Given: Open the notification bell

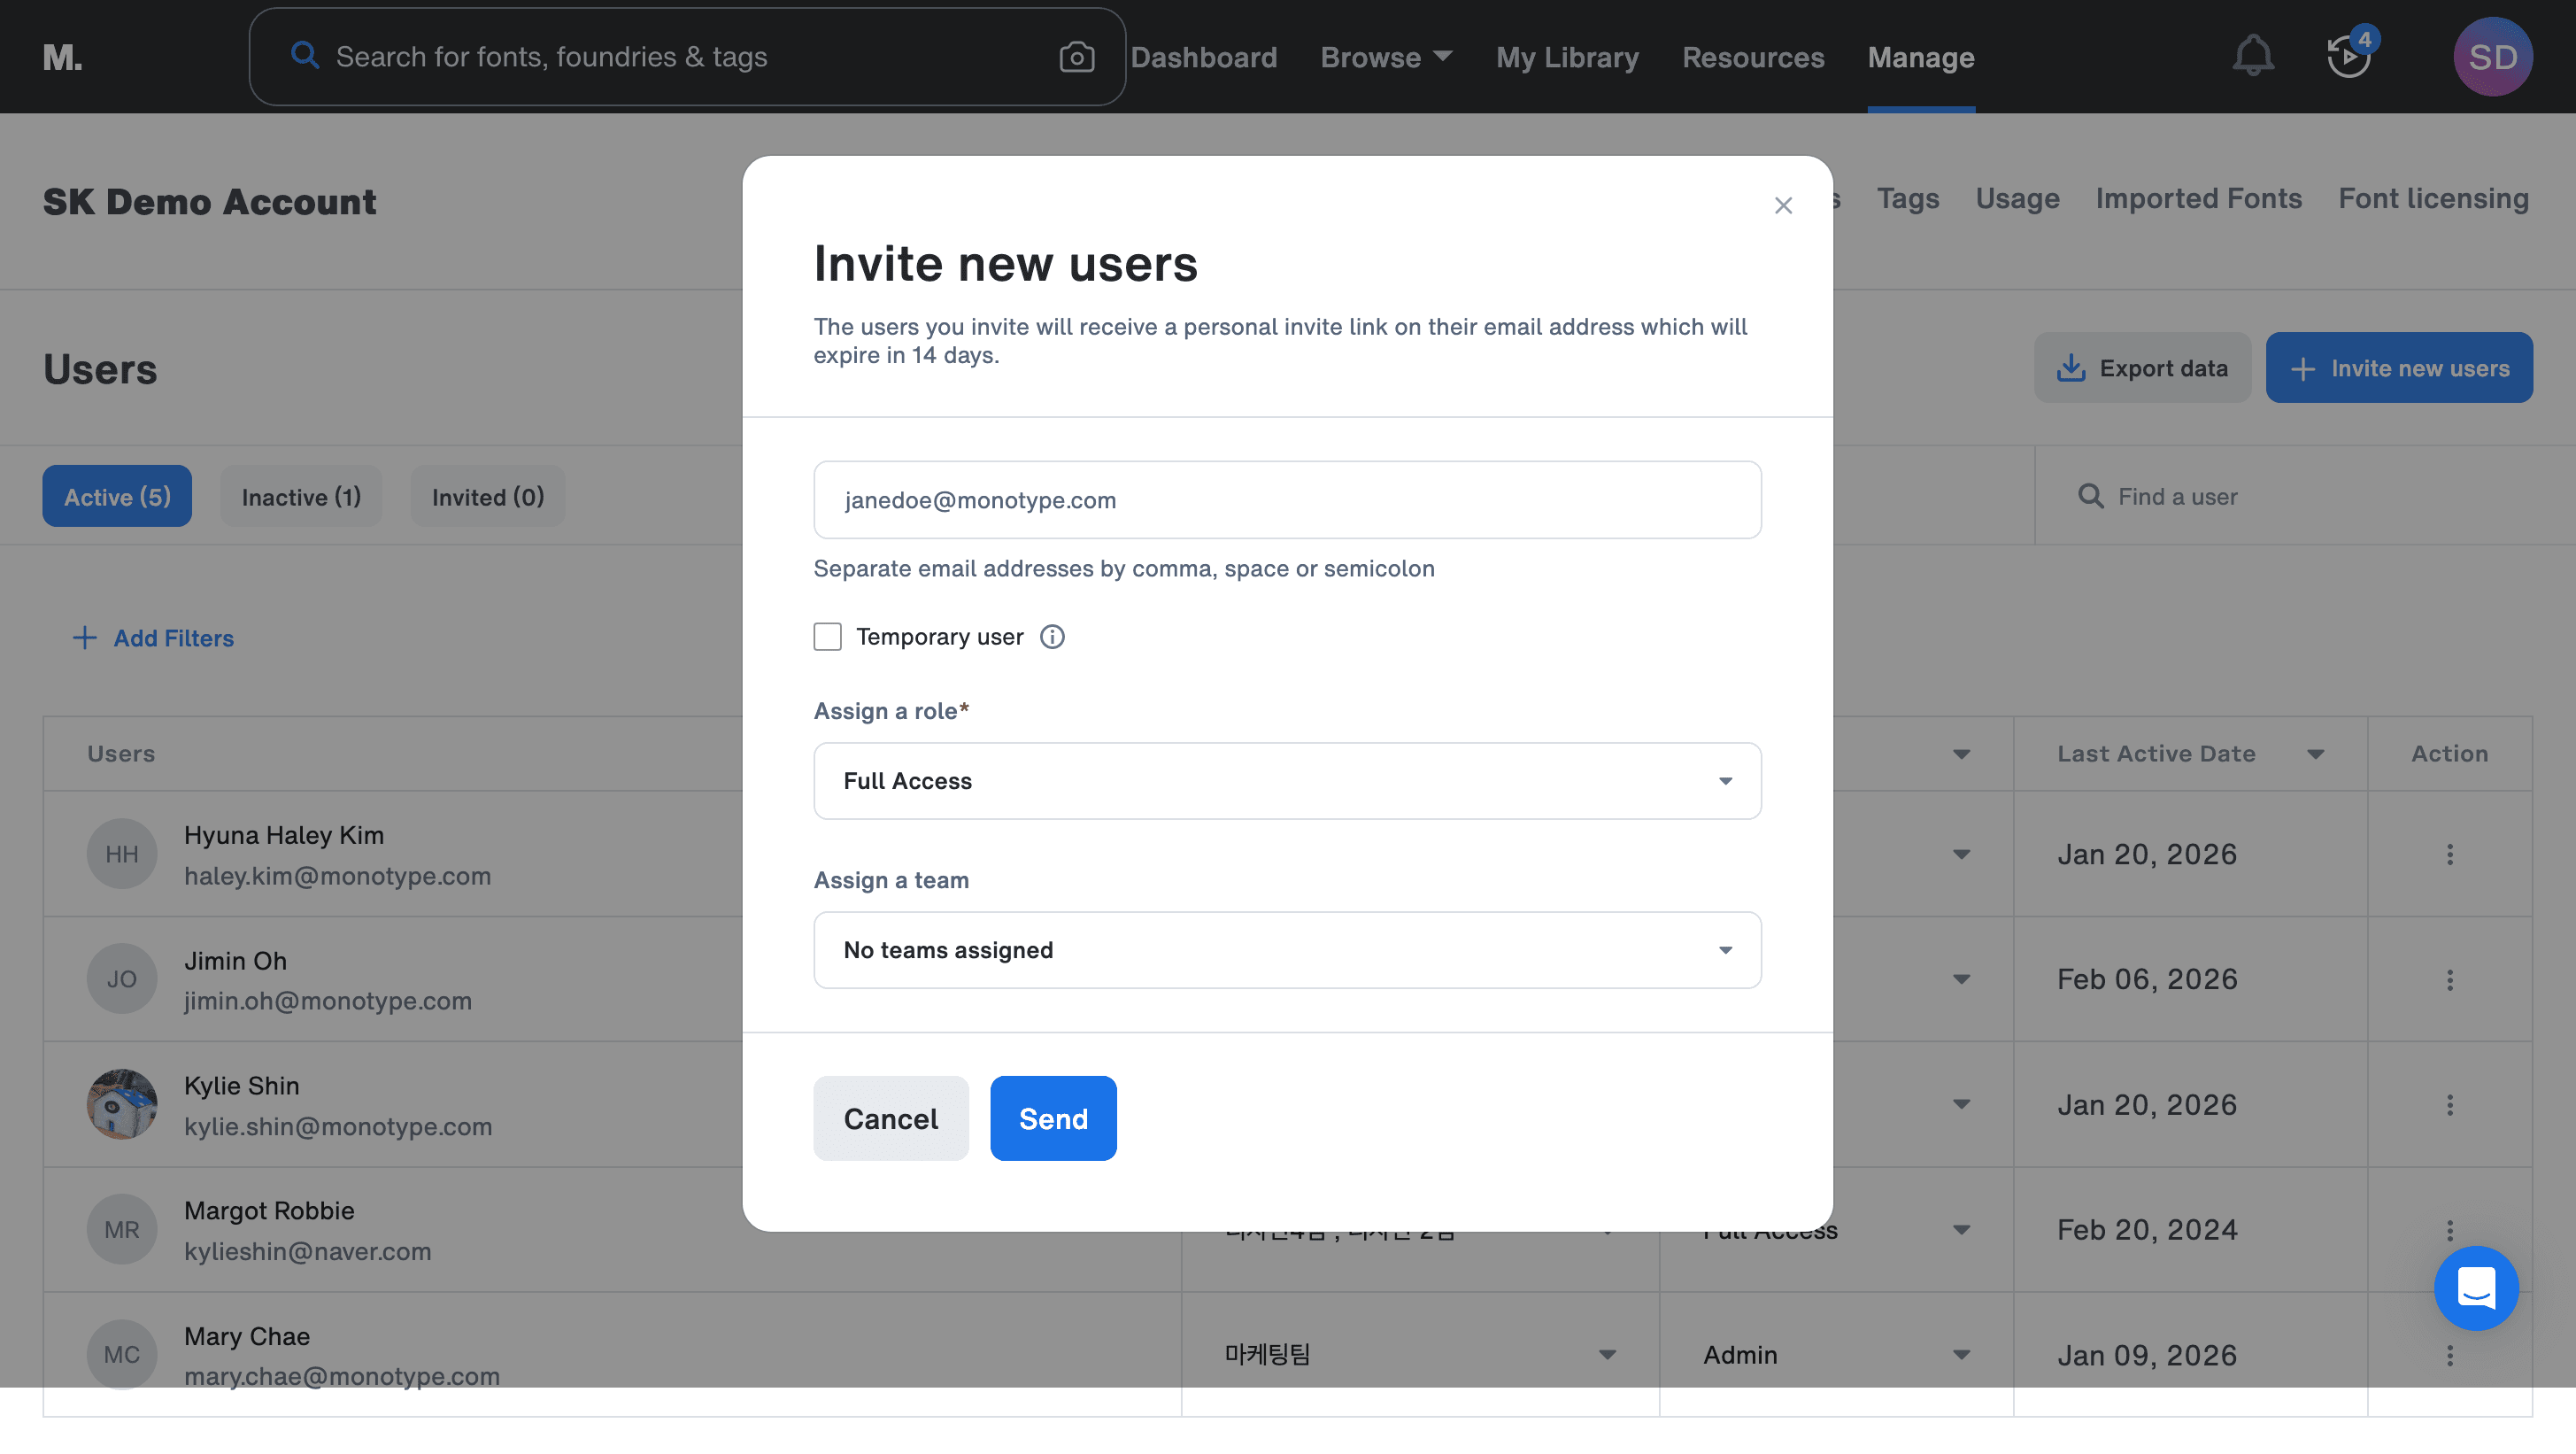Looking at the screenshot, I should [2252, 55].
